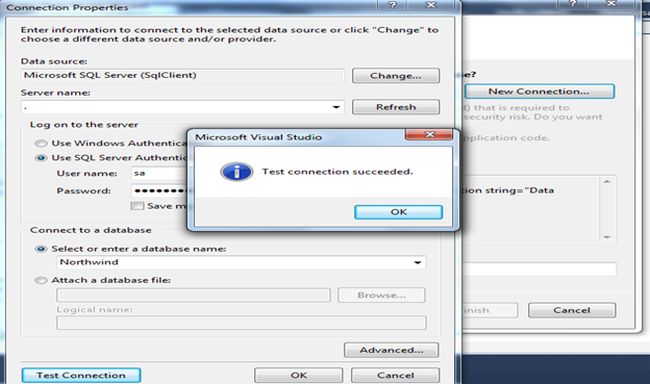The height and width of the screenshot is (384, 650).
Task: Open the Server name dropdown arrow
Action: pyautogui.click(x=336, y=107)
